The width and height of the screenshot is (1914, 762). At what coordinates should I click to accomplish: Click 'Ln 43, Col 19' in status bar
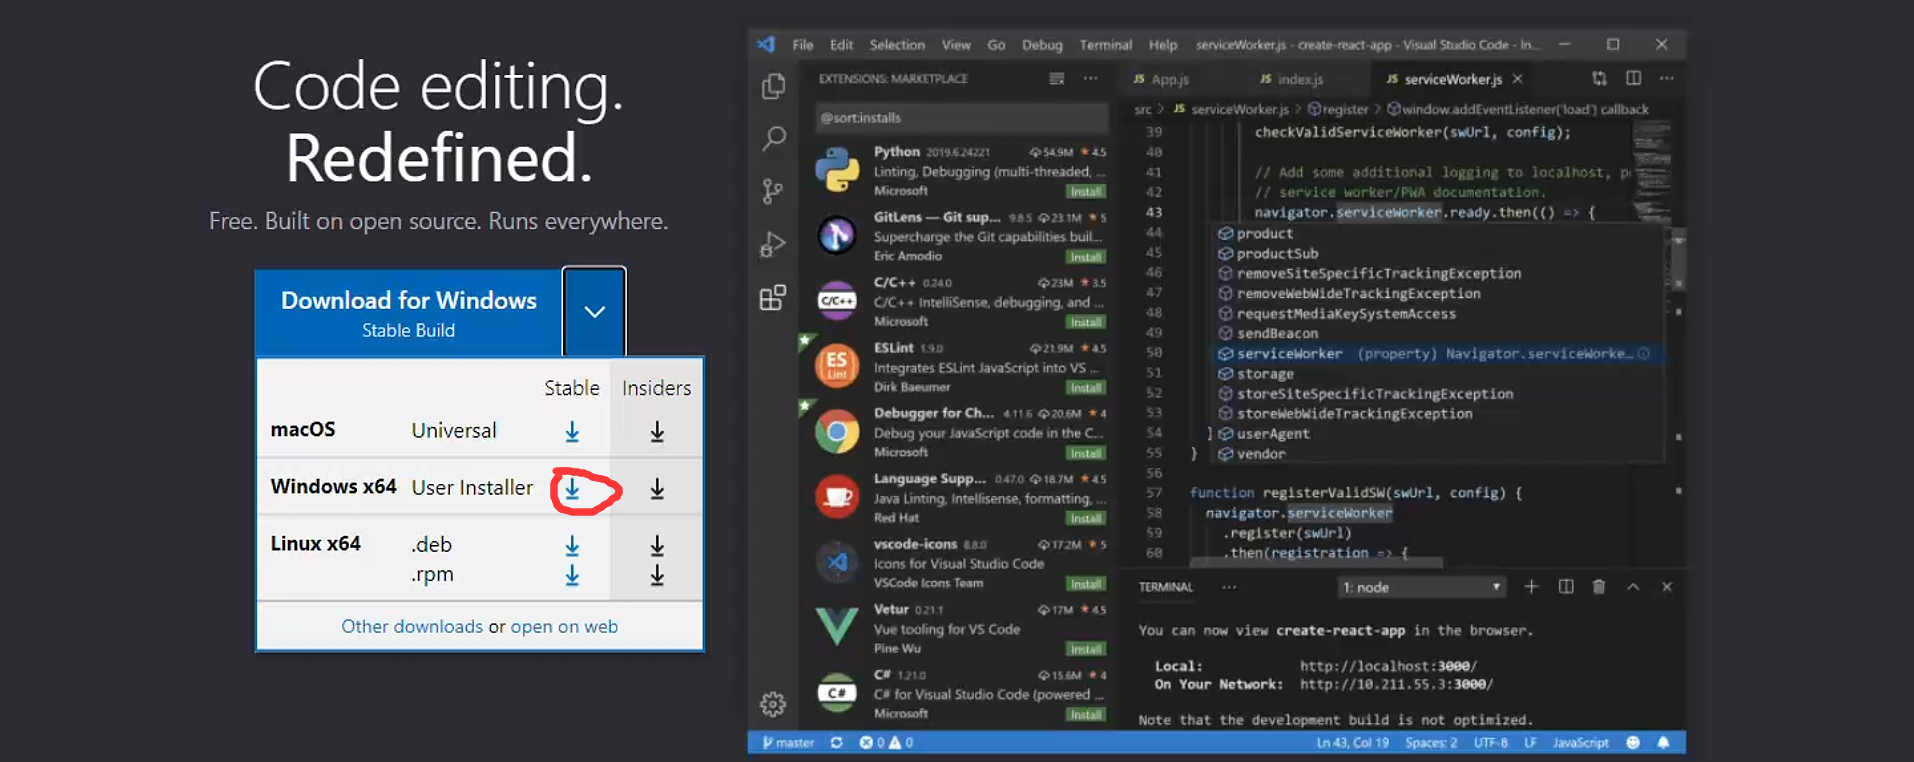pos(1352,743)
